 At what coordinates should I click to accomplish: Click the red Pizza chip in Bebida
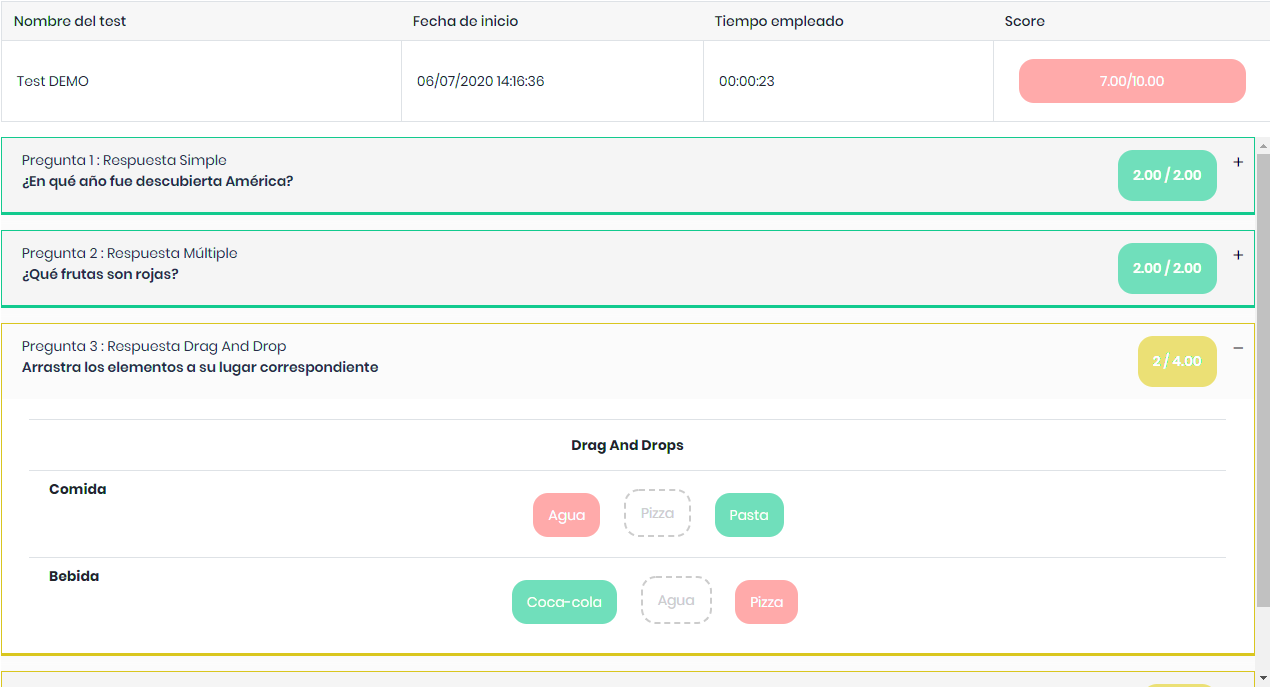[x=766, y=602]
